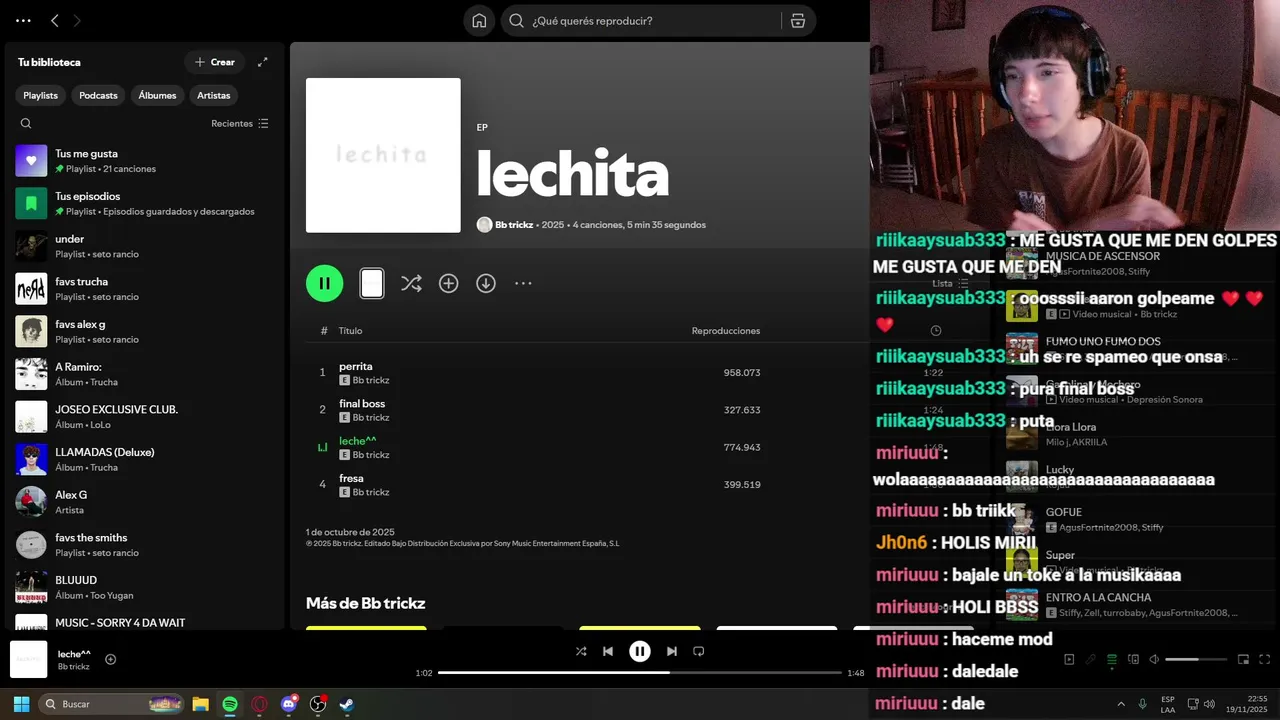Screen dimensions: 1280x720
Task: Go forward using the right arrow
Action: 77,20
